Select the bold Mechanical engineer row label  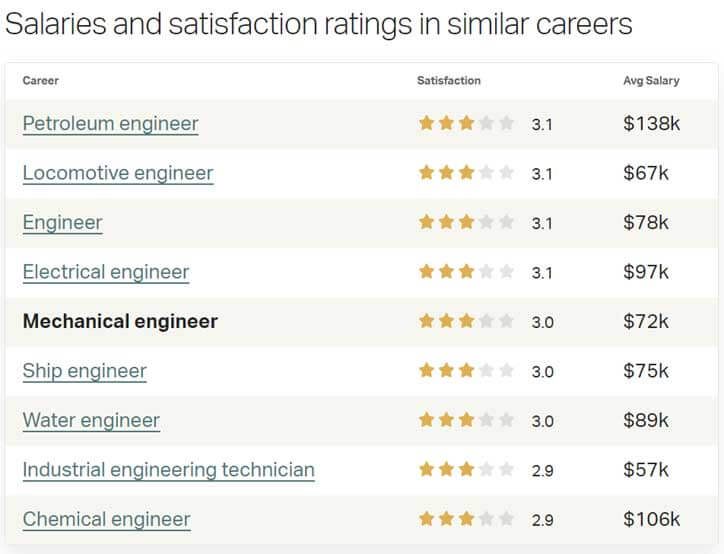point(120,321)
